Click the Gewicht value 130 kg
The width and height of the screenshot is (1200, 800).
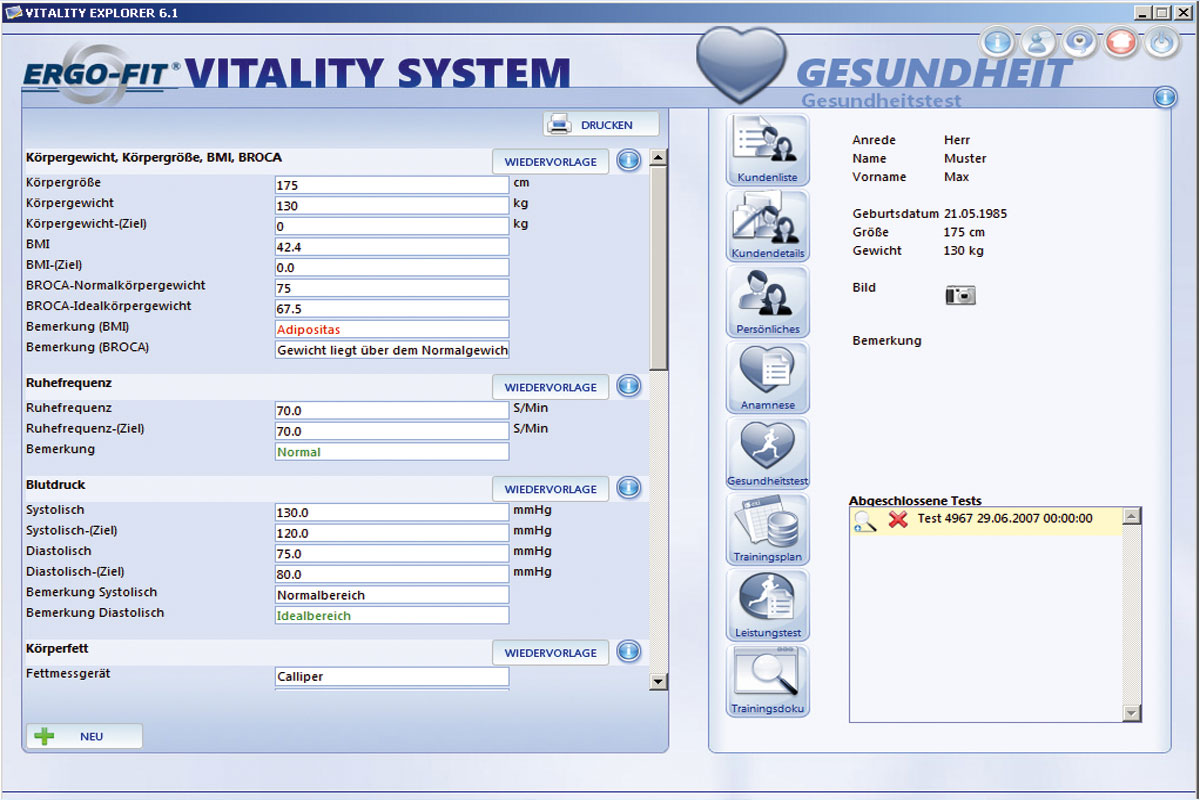tap(964, 251)
